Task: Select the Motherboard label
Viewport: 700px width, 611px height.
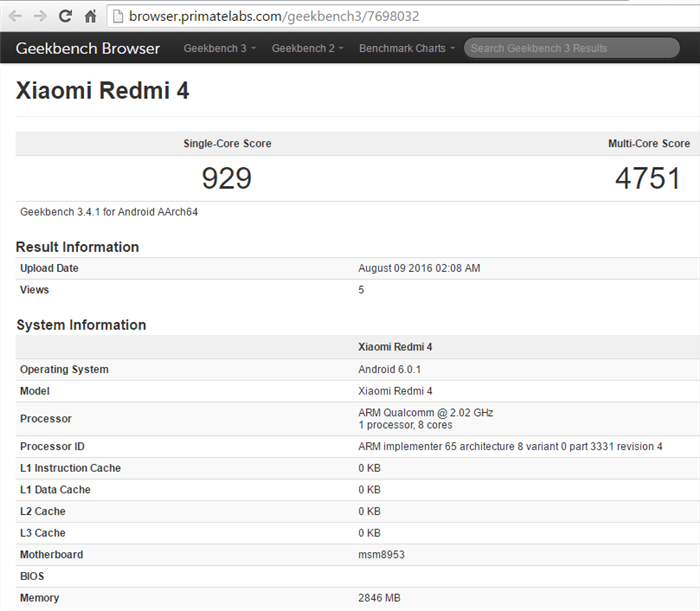Action: [x=51, y=555]
